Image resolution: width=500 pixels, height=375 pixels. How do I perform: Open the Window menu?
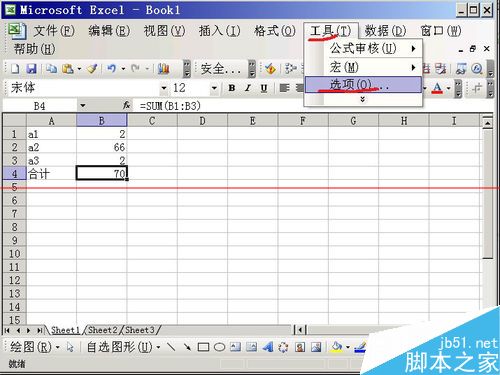(x=441, y=31)
